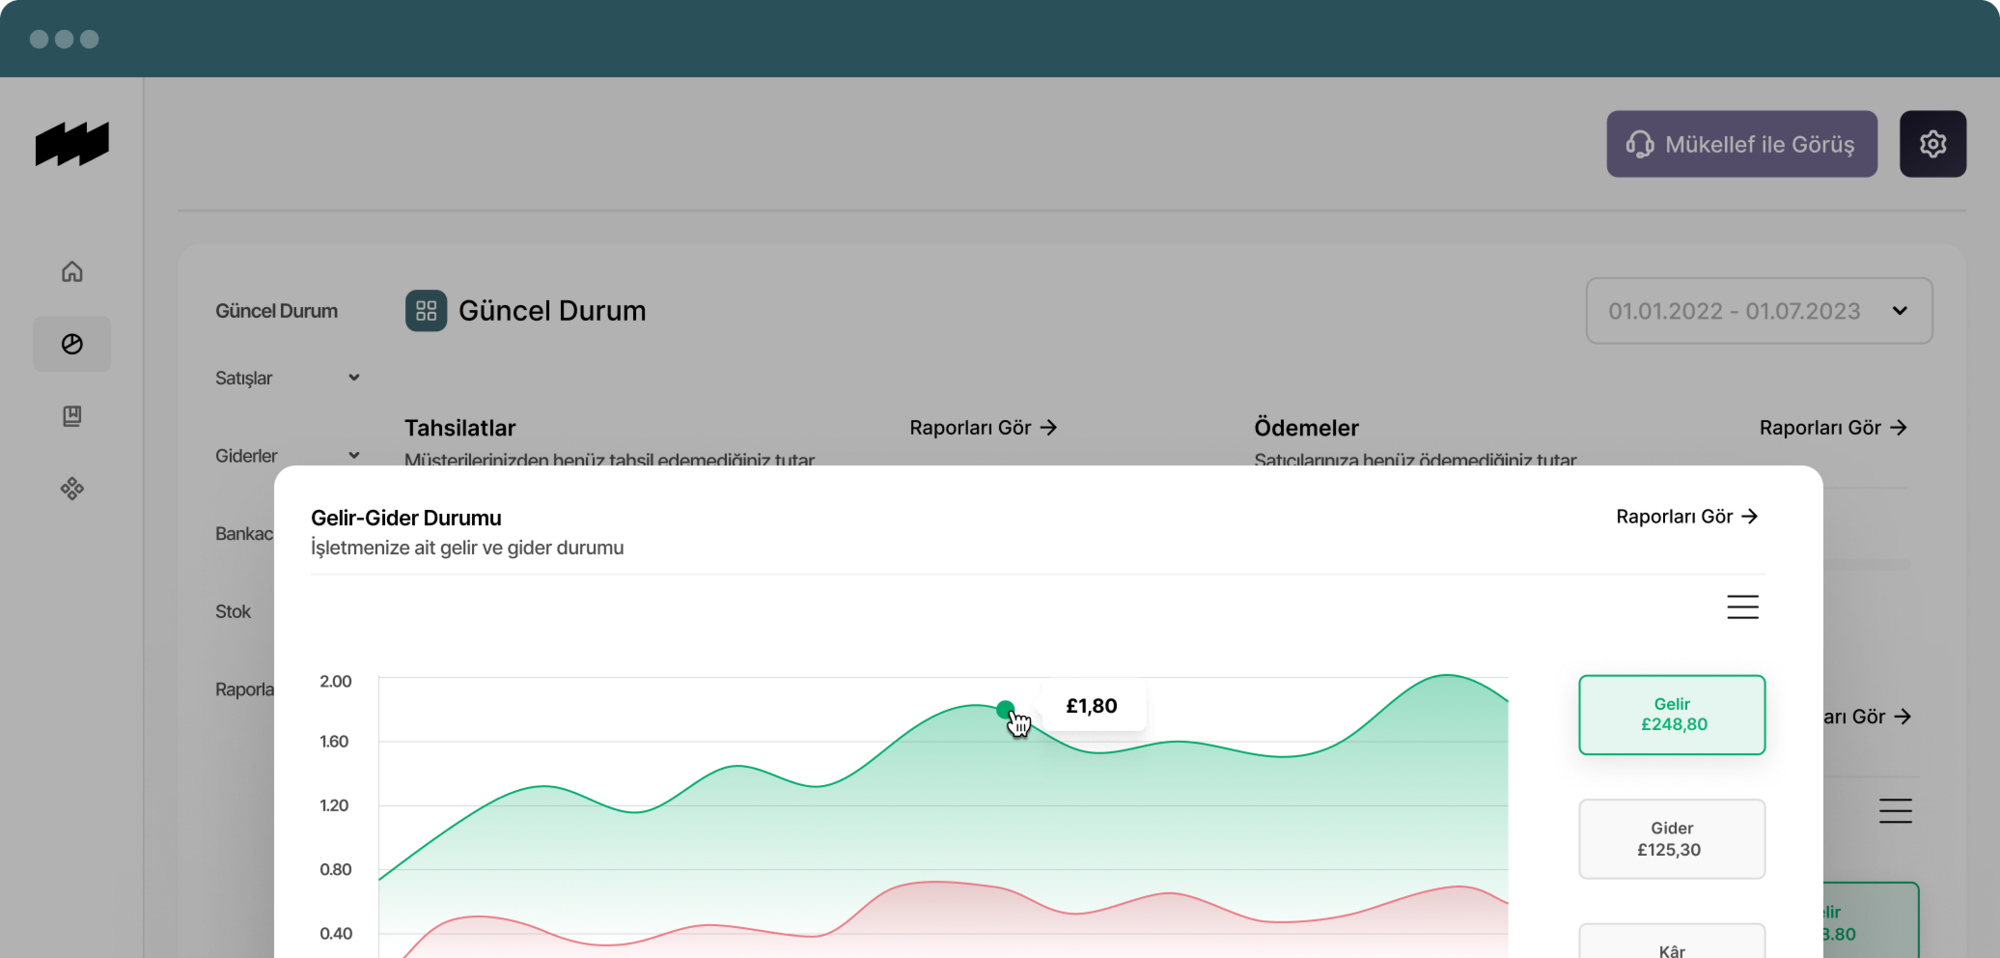Expand the Satışlar menu

click(287, 378)
